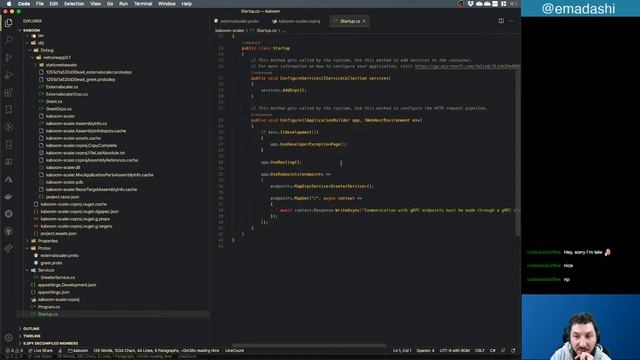
Task: Click the errors and warnings status indicator
Action: (x=14, y=351)
